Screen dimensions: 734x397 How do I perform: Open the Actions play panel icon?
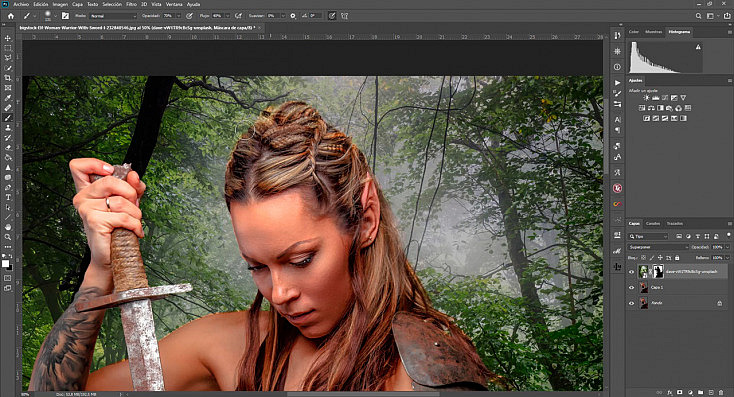[x=617, y=82]
